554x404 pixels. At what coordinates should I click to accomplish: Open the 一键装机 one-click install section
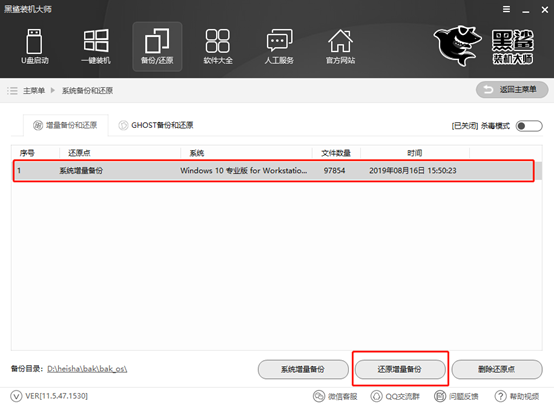(x=96, y=47)
